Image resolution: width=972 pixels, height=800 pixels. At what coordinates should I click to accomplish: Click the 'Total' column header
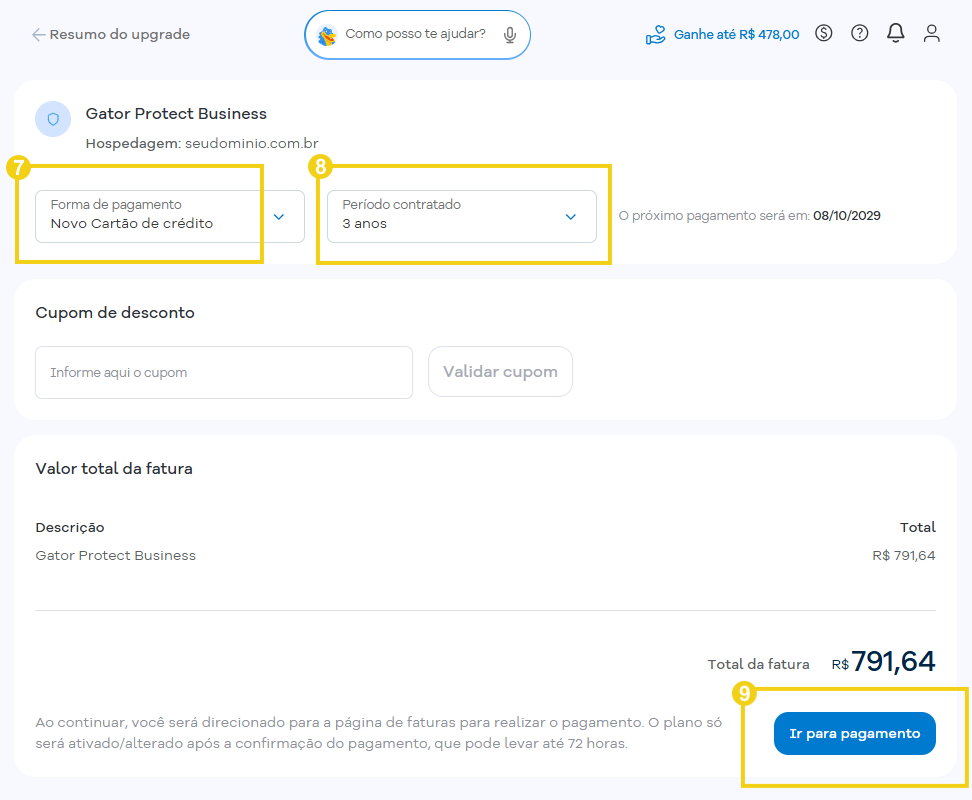[x=917, y=527]
